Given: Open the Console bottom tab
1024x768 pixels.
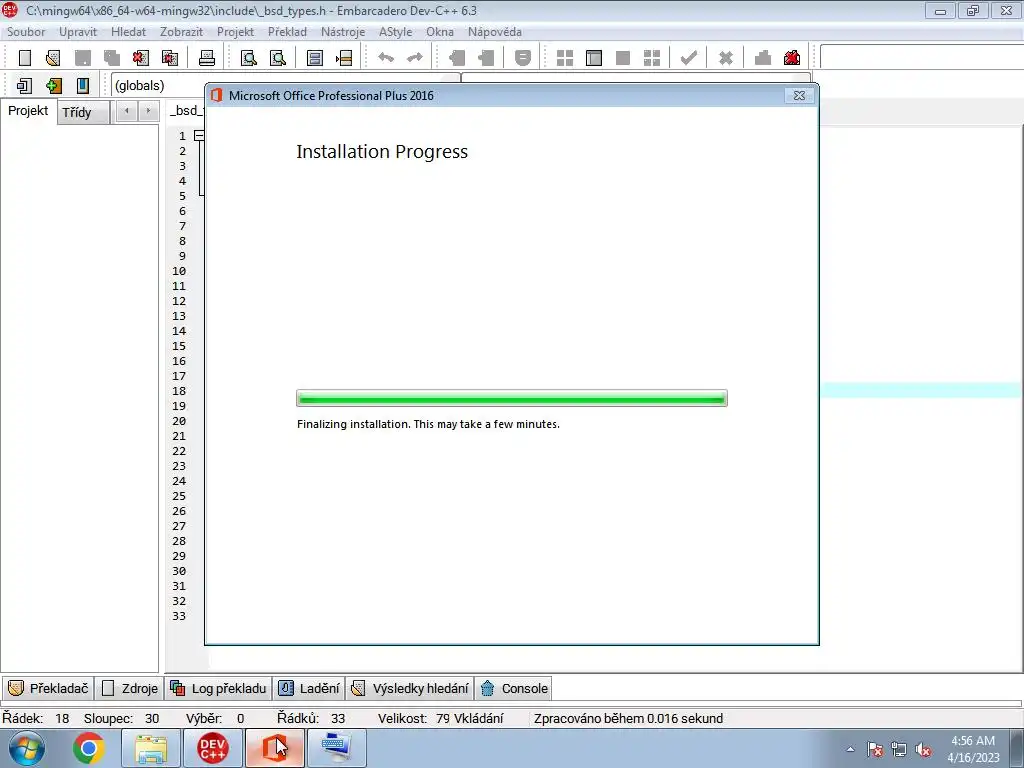Looking at the screenshot, I should click(x=514, y=688).
